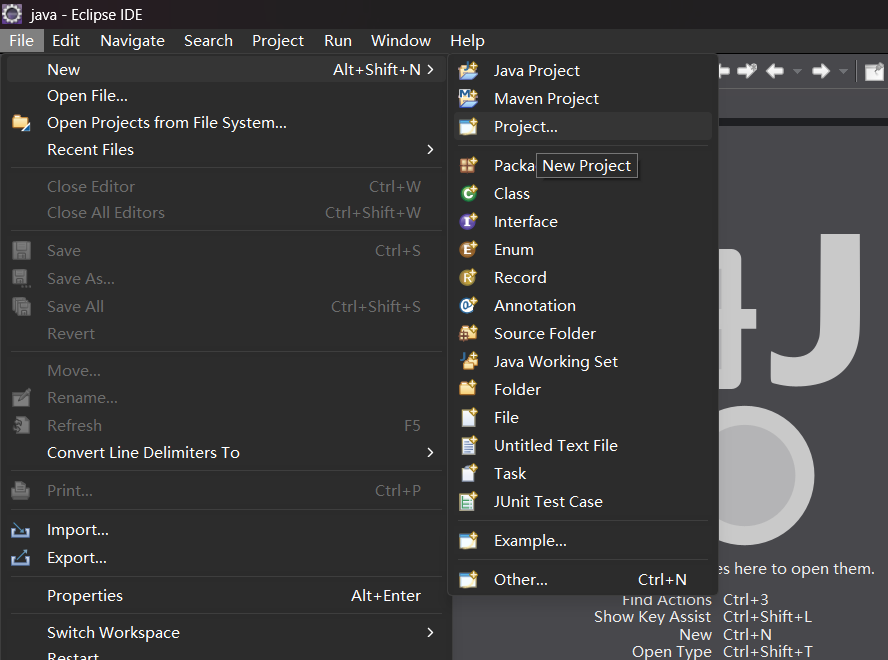Click the Enum icon
The height and width of the screenshot is (660, 888).
pyautogui.click(x=468, y=249)
